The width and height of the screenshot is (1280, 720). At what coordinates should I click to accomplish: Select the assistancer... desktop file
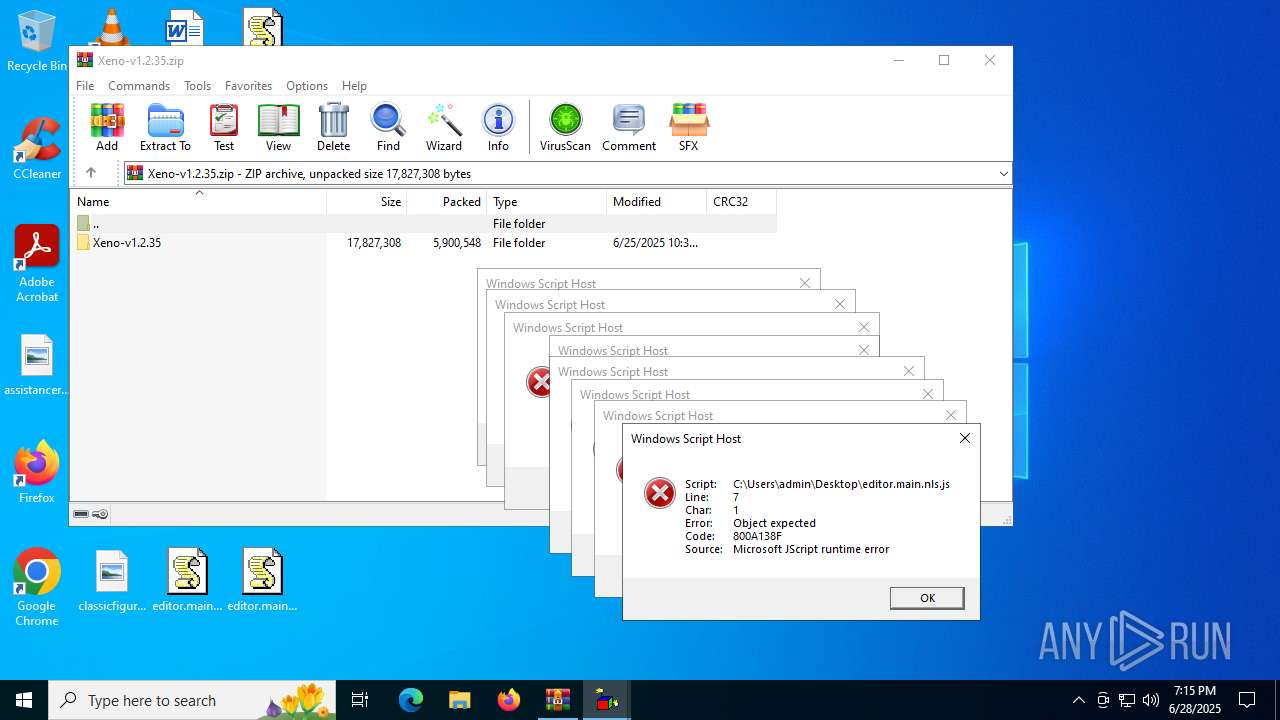click(x=37, y=365)
